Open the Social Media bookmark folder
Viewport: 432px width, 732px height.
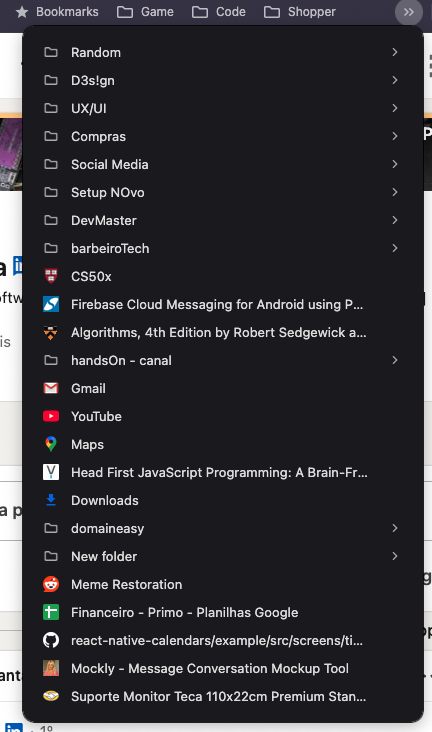pyautogui.click(x=223, y=164)
